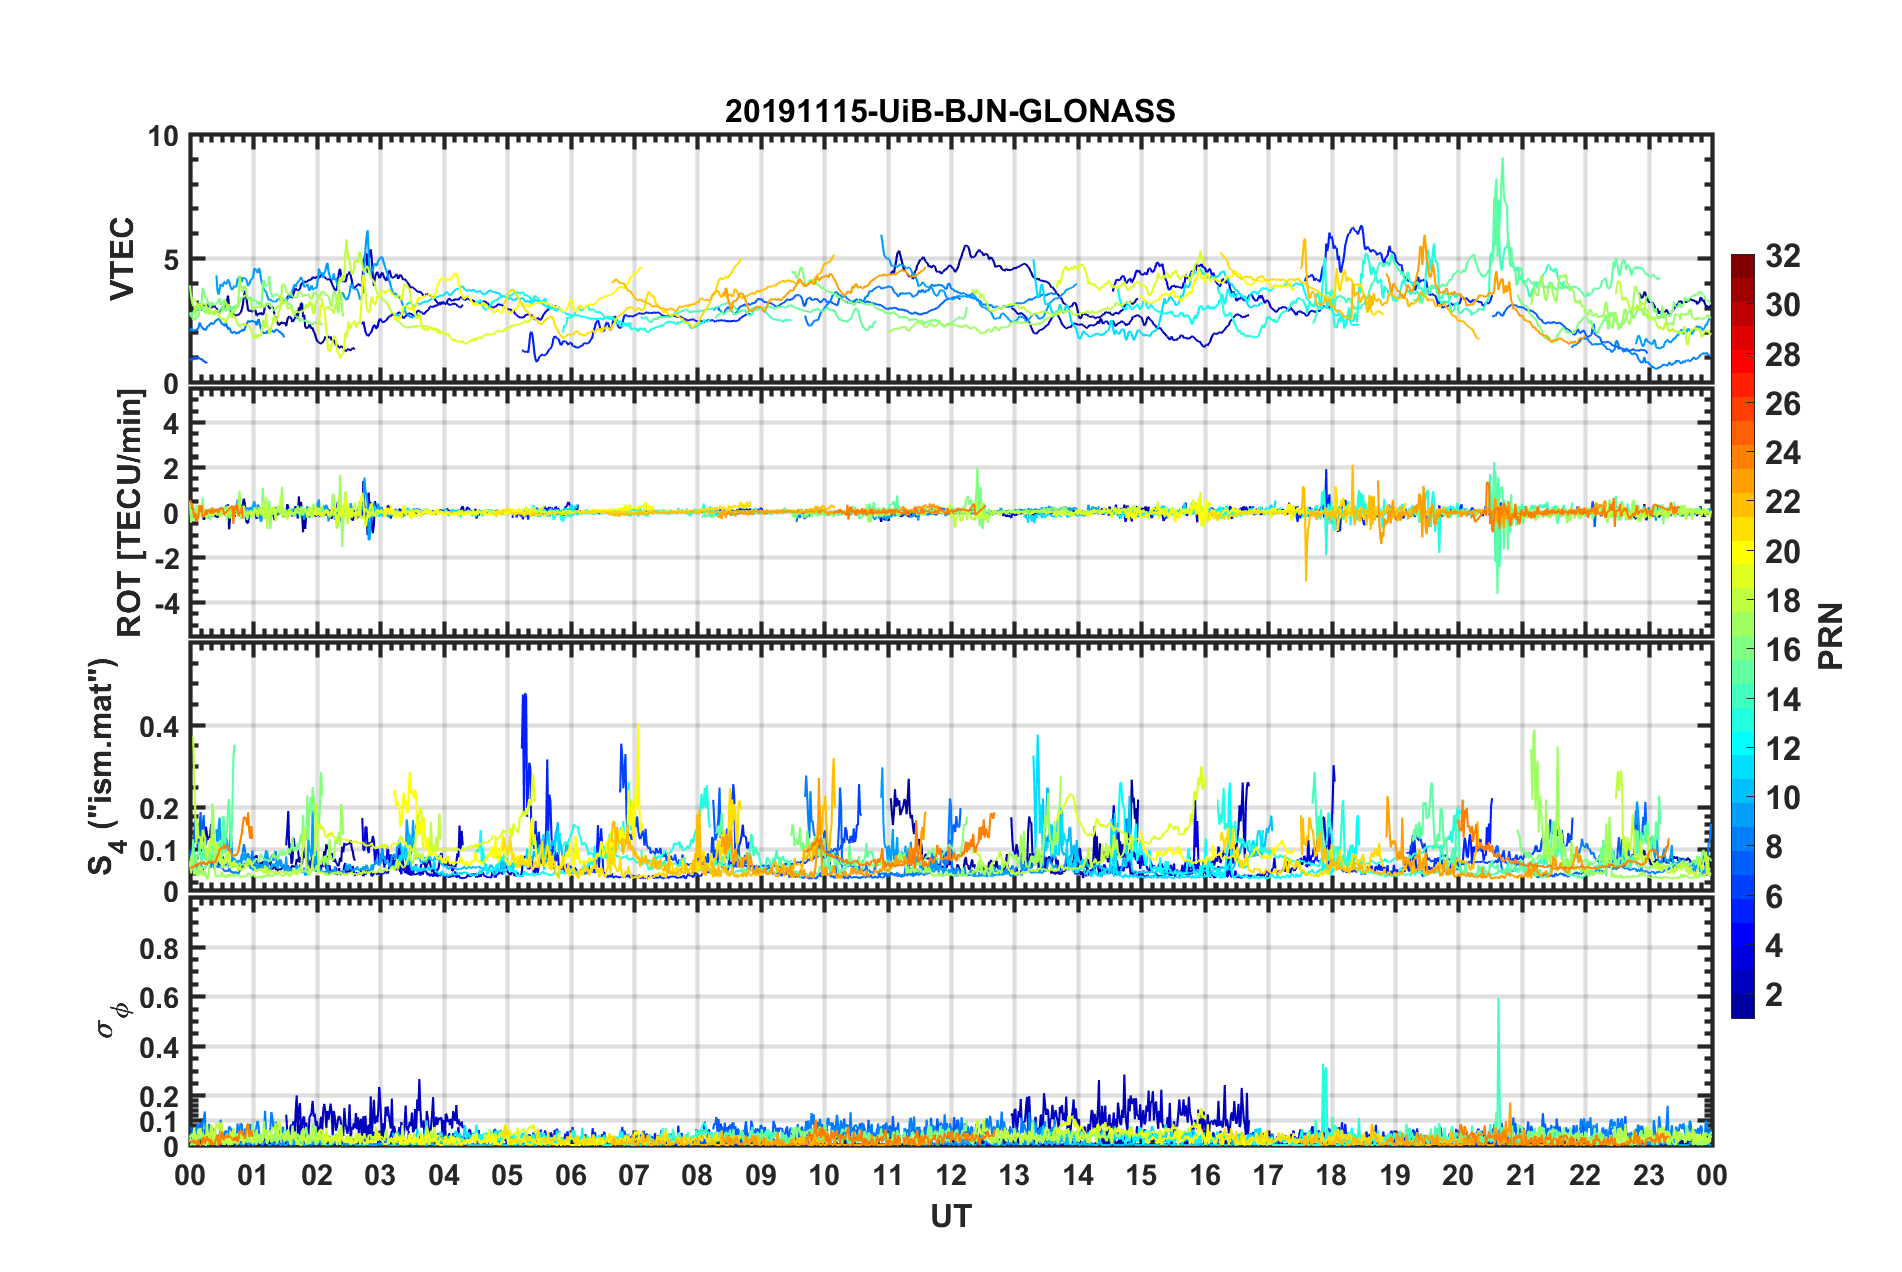Click the UT x-axis label
The height and width of the screenshot is (1272, 1902).
click(x=950, y=1216)
